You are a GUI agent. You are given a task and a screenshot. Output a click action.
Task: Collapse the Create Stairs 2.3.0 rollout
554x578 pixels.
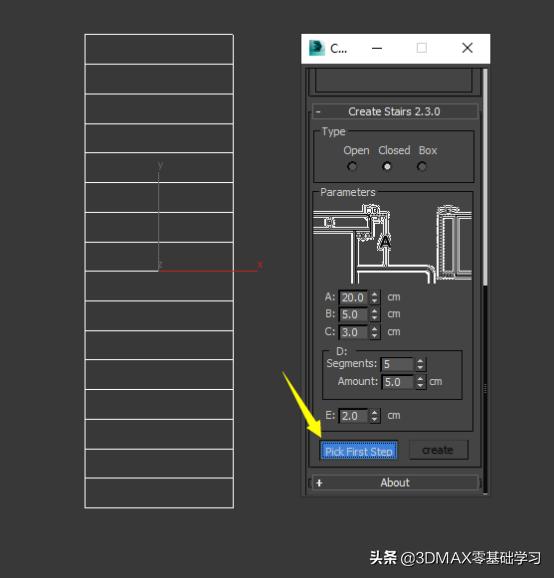click(x=395, y=111)
